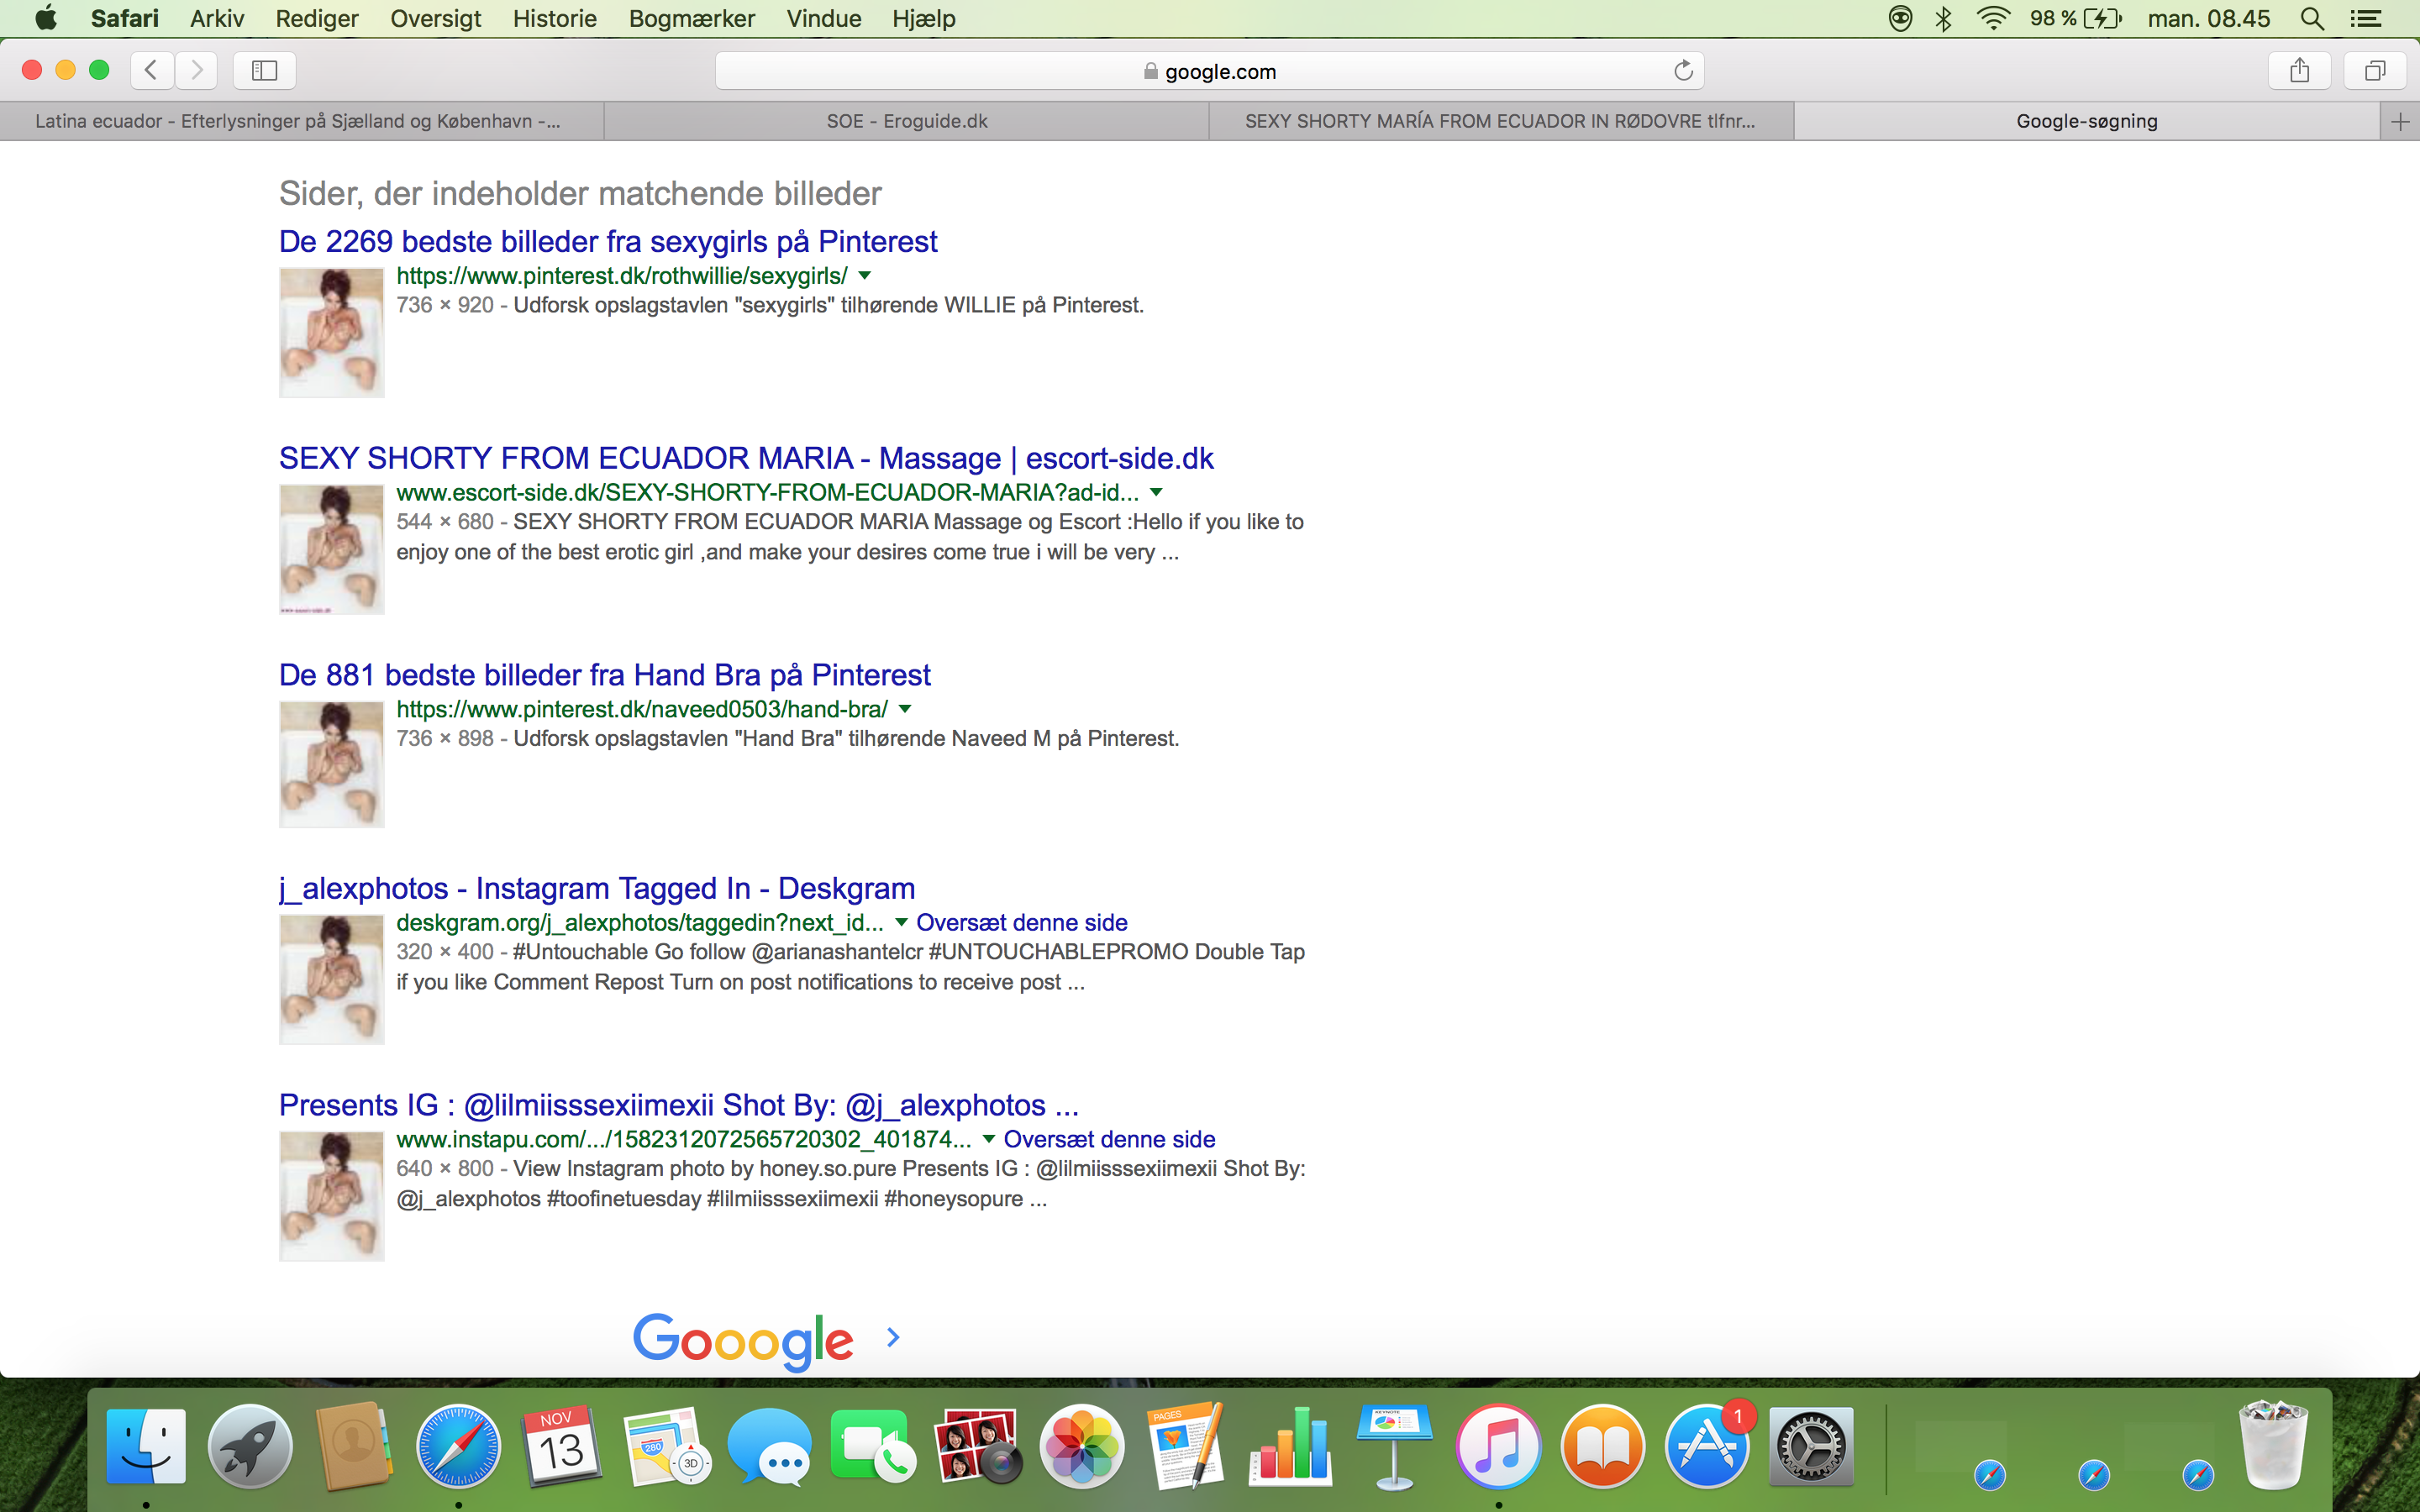Open iBooks from the Dock

point(1602,1446)
